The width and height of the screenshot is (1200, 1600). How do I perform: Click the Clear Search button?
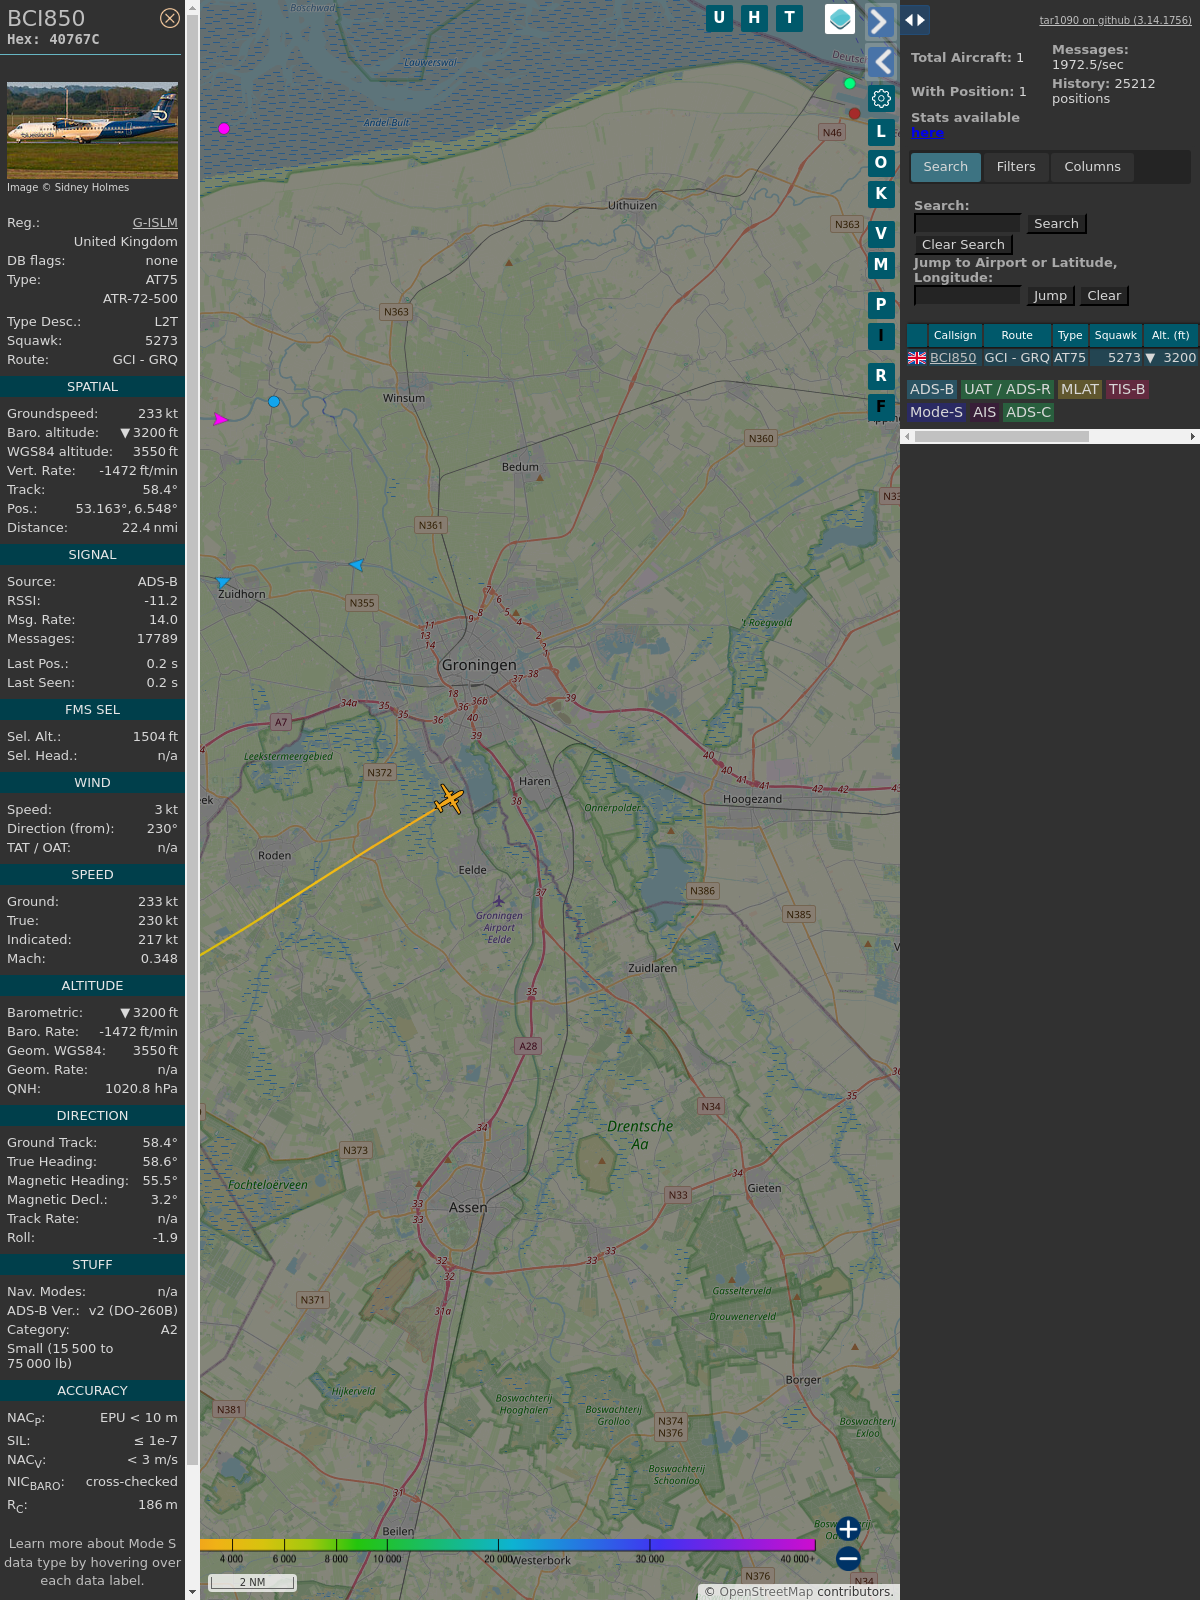(x=963, y=245)
